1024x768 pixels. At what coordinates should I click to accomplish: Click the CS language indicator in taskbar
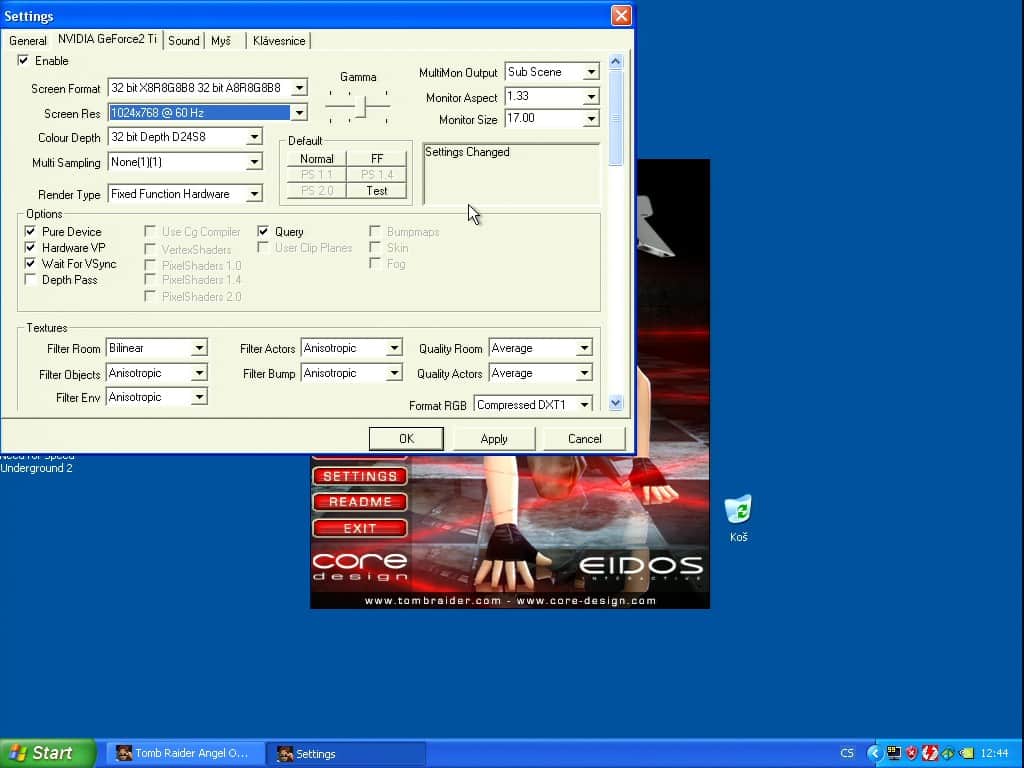(x=846, y=753)
